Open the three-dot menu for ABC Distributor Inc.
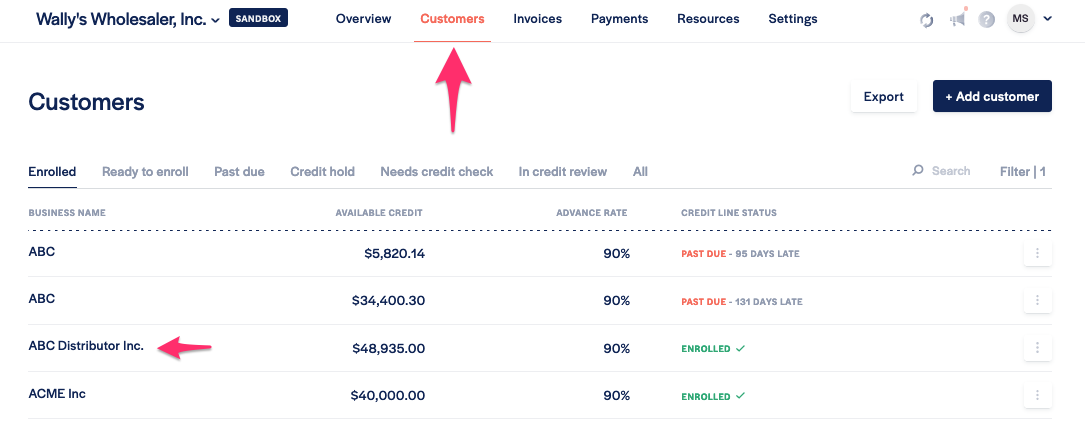1085x424 pixels. point(1037,348)
